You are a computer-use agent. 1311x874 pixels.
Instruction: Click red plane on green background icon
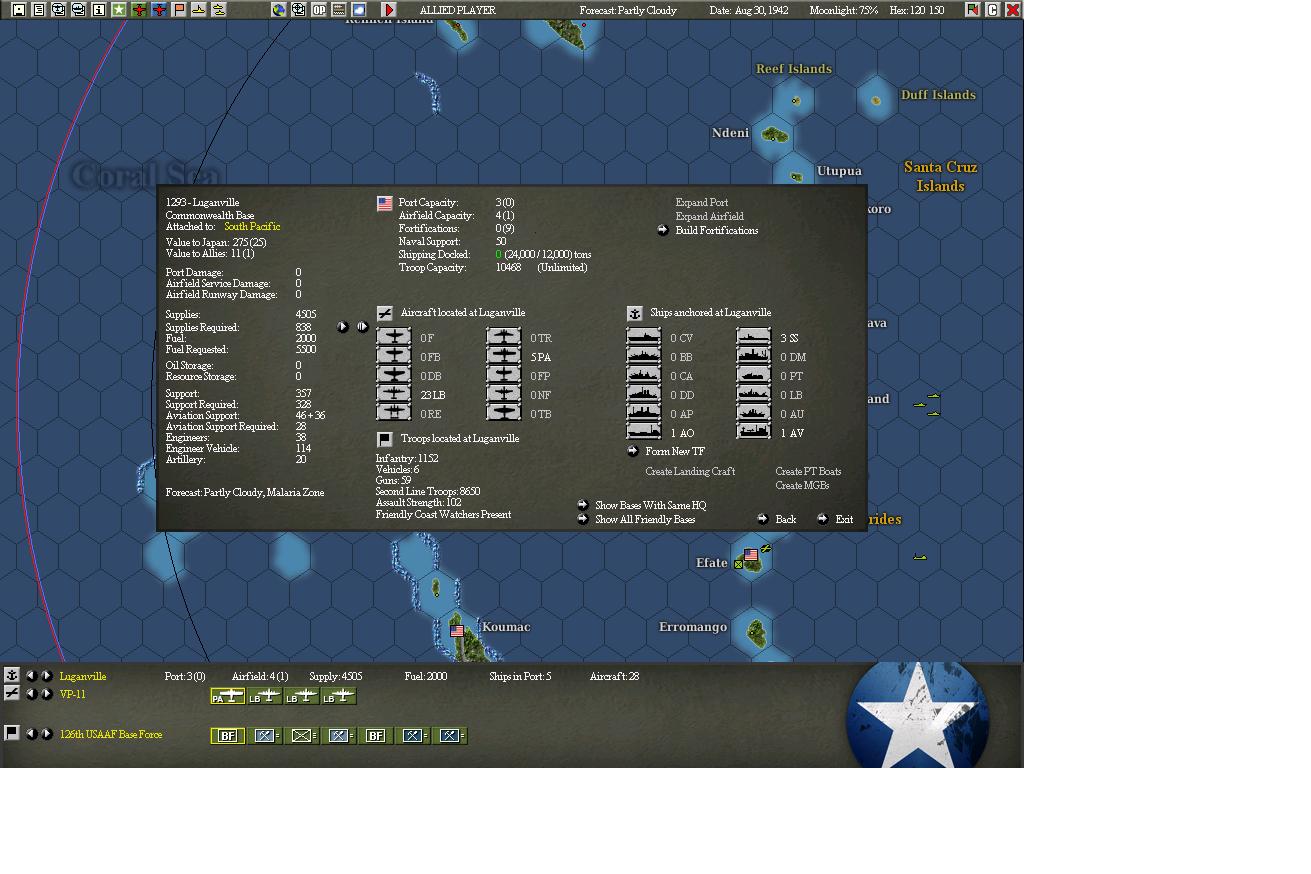139,10
